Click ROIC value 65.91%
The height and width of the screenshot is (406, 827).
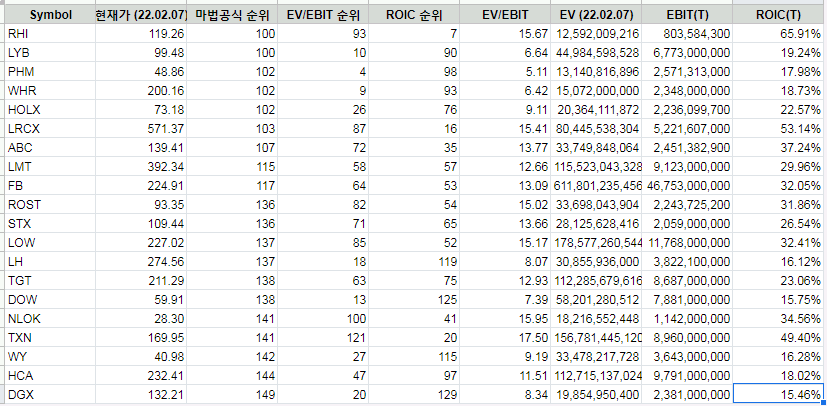click(x=778, y=34)
